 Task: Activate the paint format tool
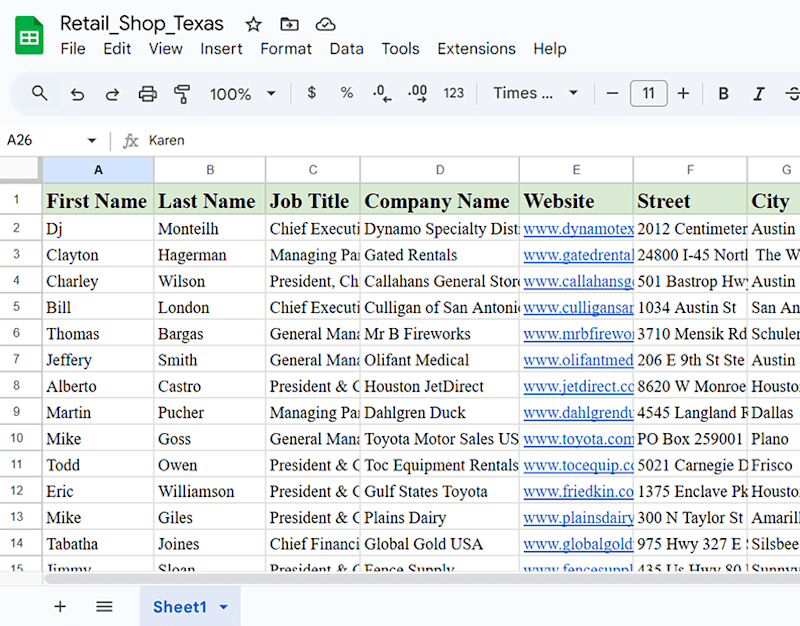tap(182, 94)
